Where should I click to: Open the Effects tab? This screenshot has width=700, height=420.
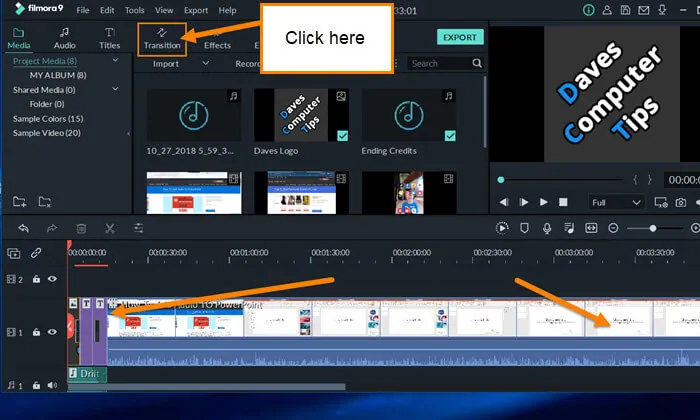217,45
